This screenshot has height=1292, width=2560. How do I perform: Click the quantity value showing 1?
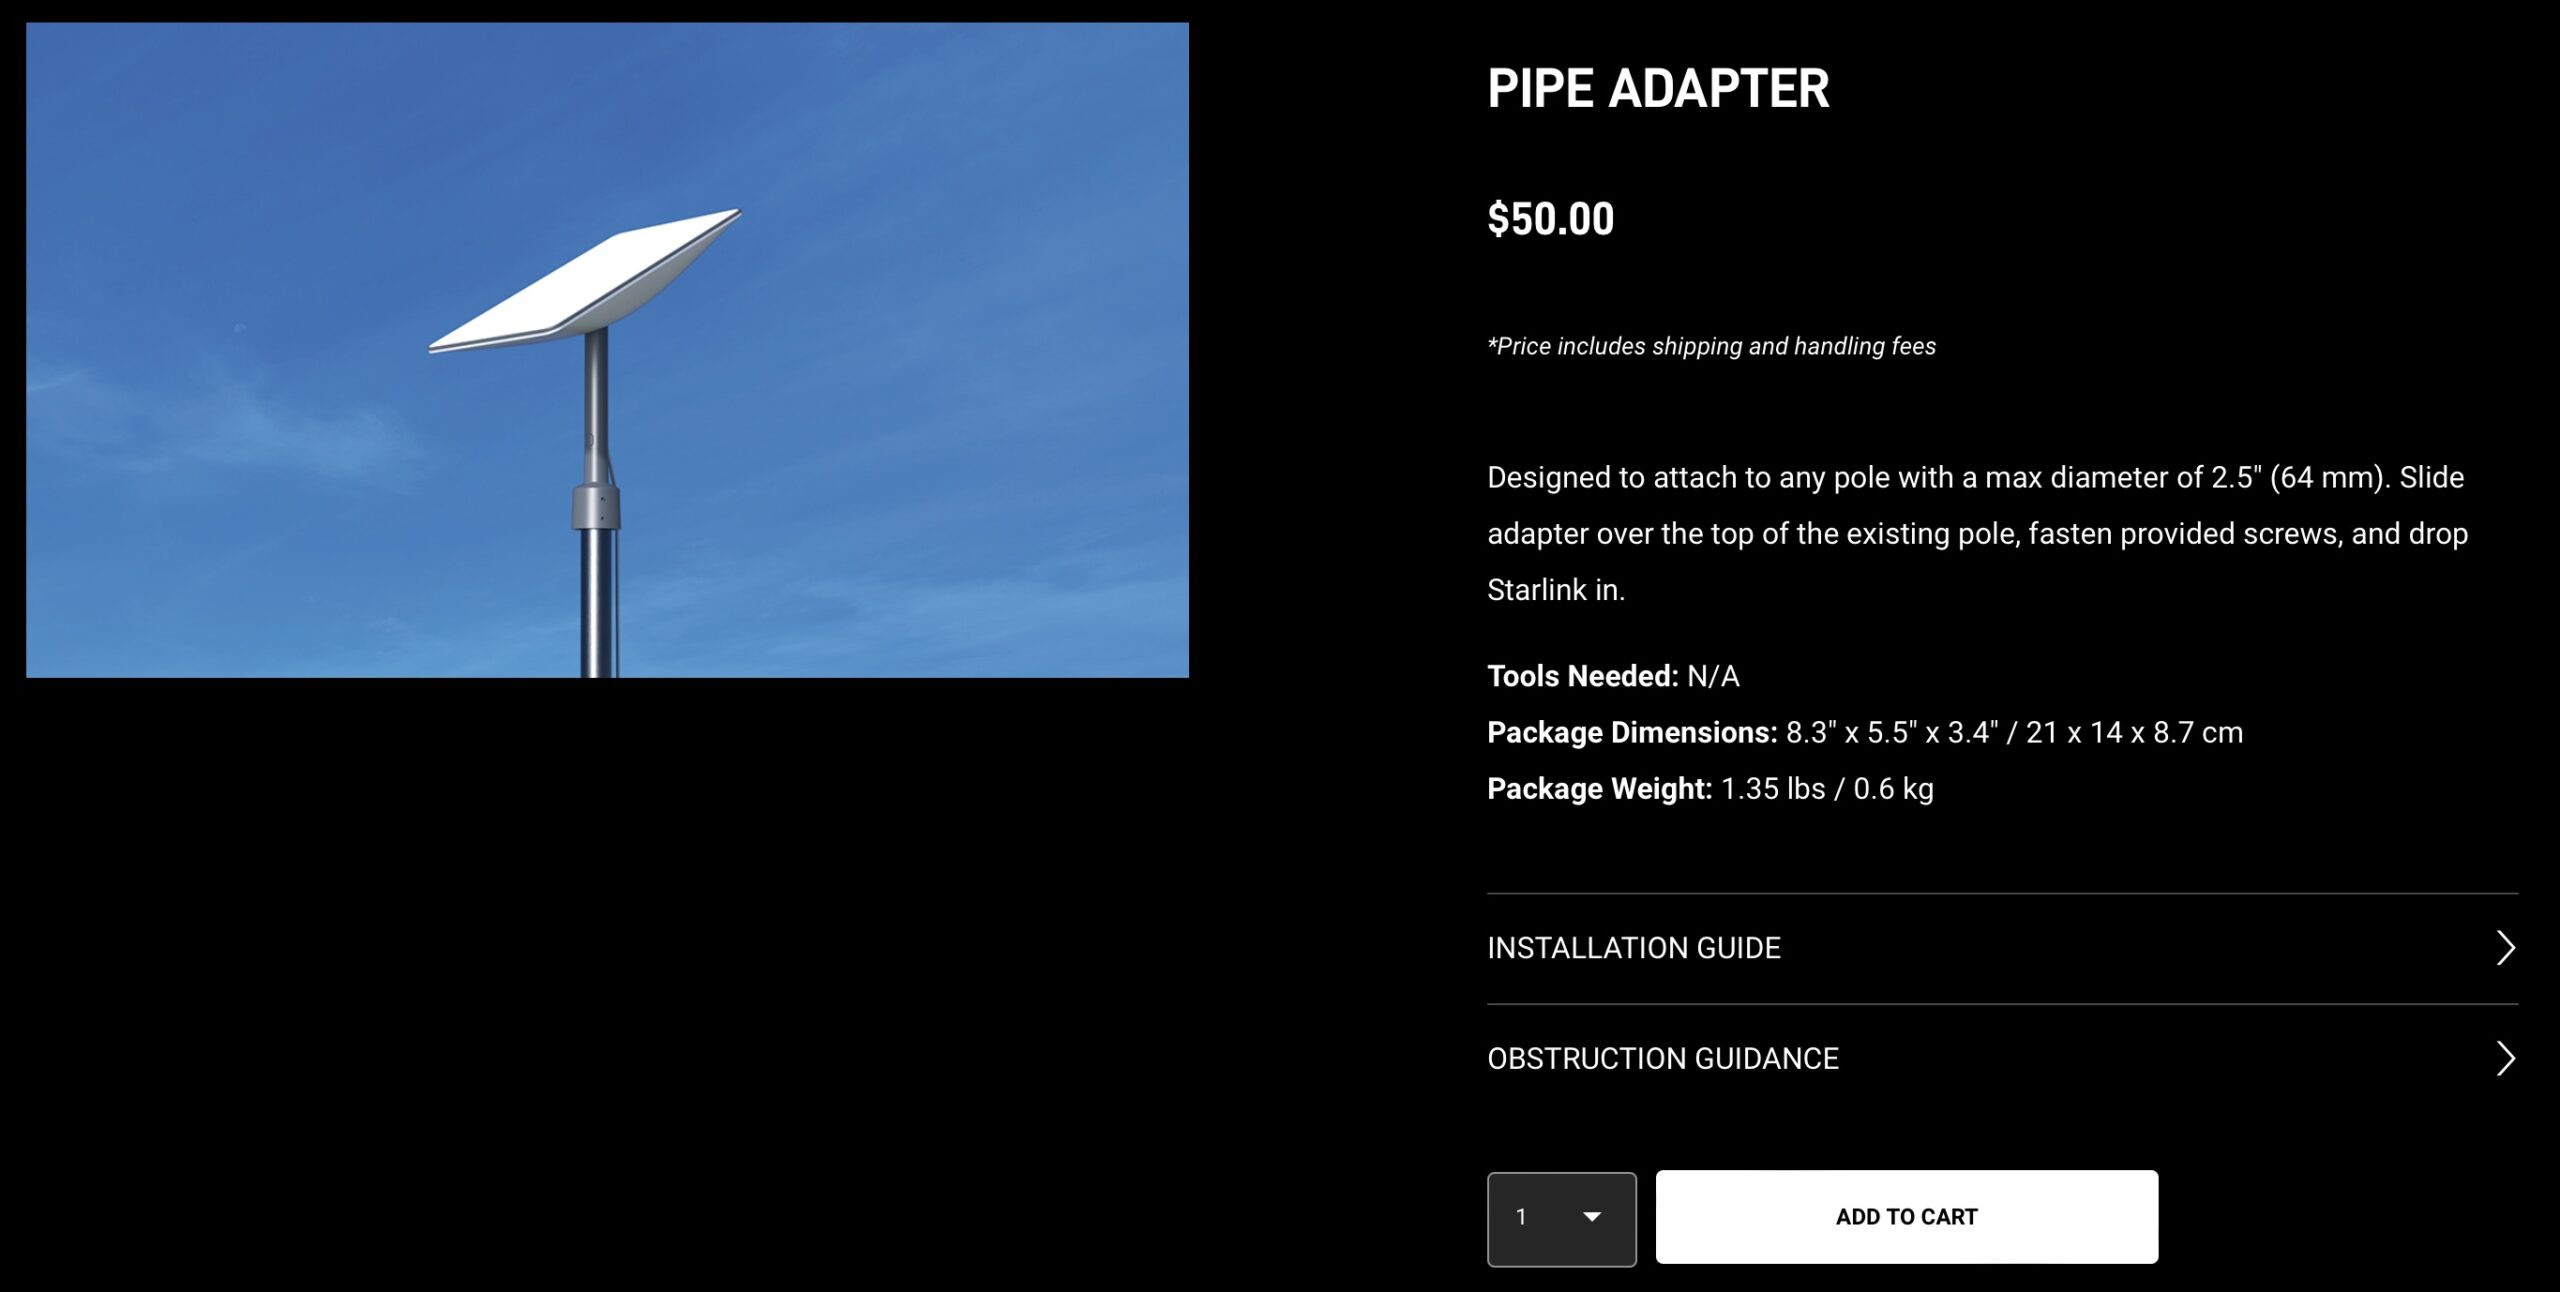click(x=1524, y=1217)
